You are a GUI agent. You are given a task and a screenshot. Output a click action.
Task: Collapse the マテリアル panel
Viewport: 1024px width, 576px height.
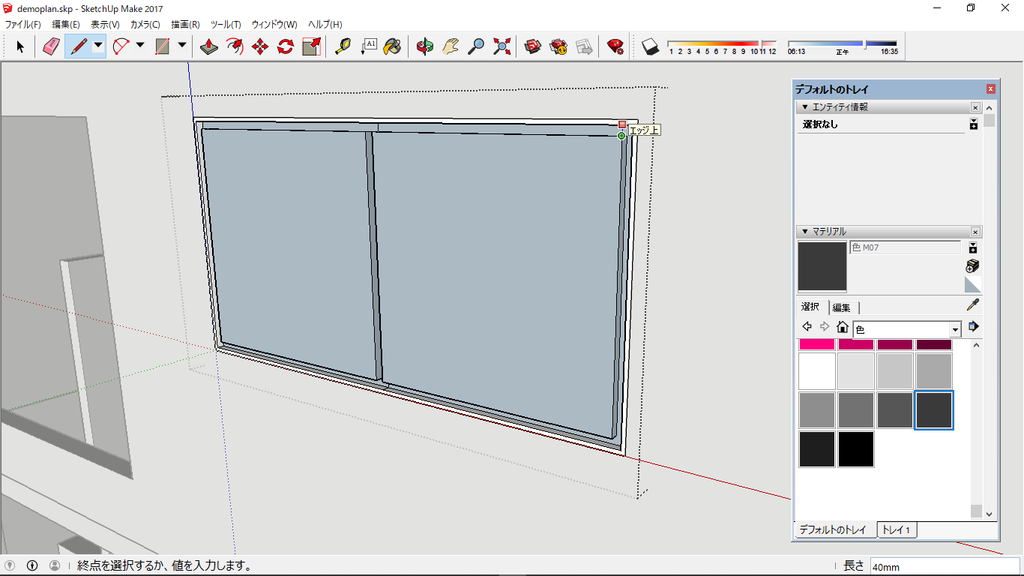(805, 232)
